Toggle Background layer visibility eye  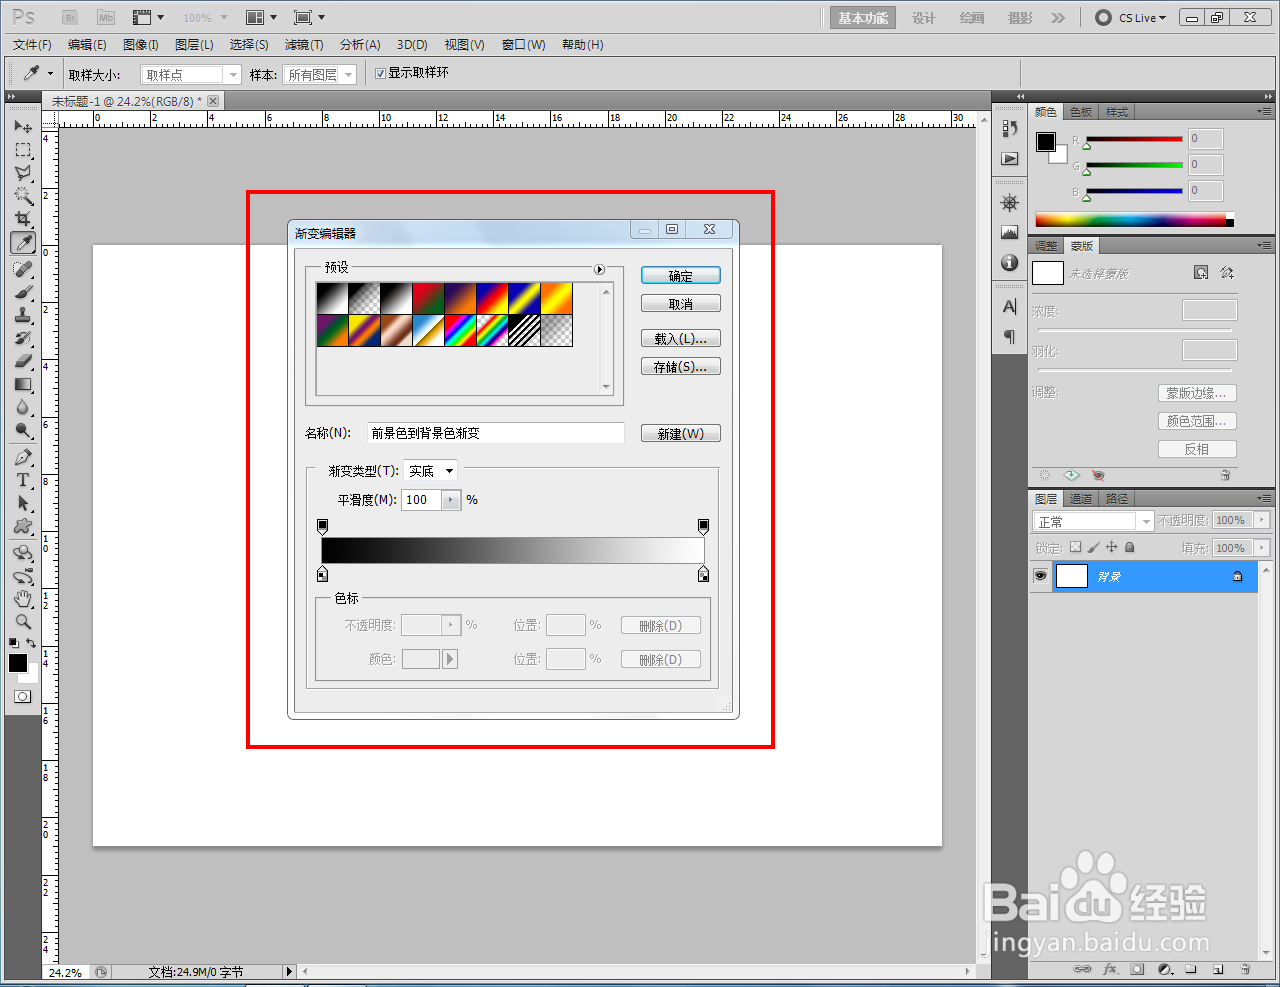tap(1040, 576)
